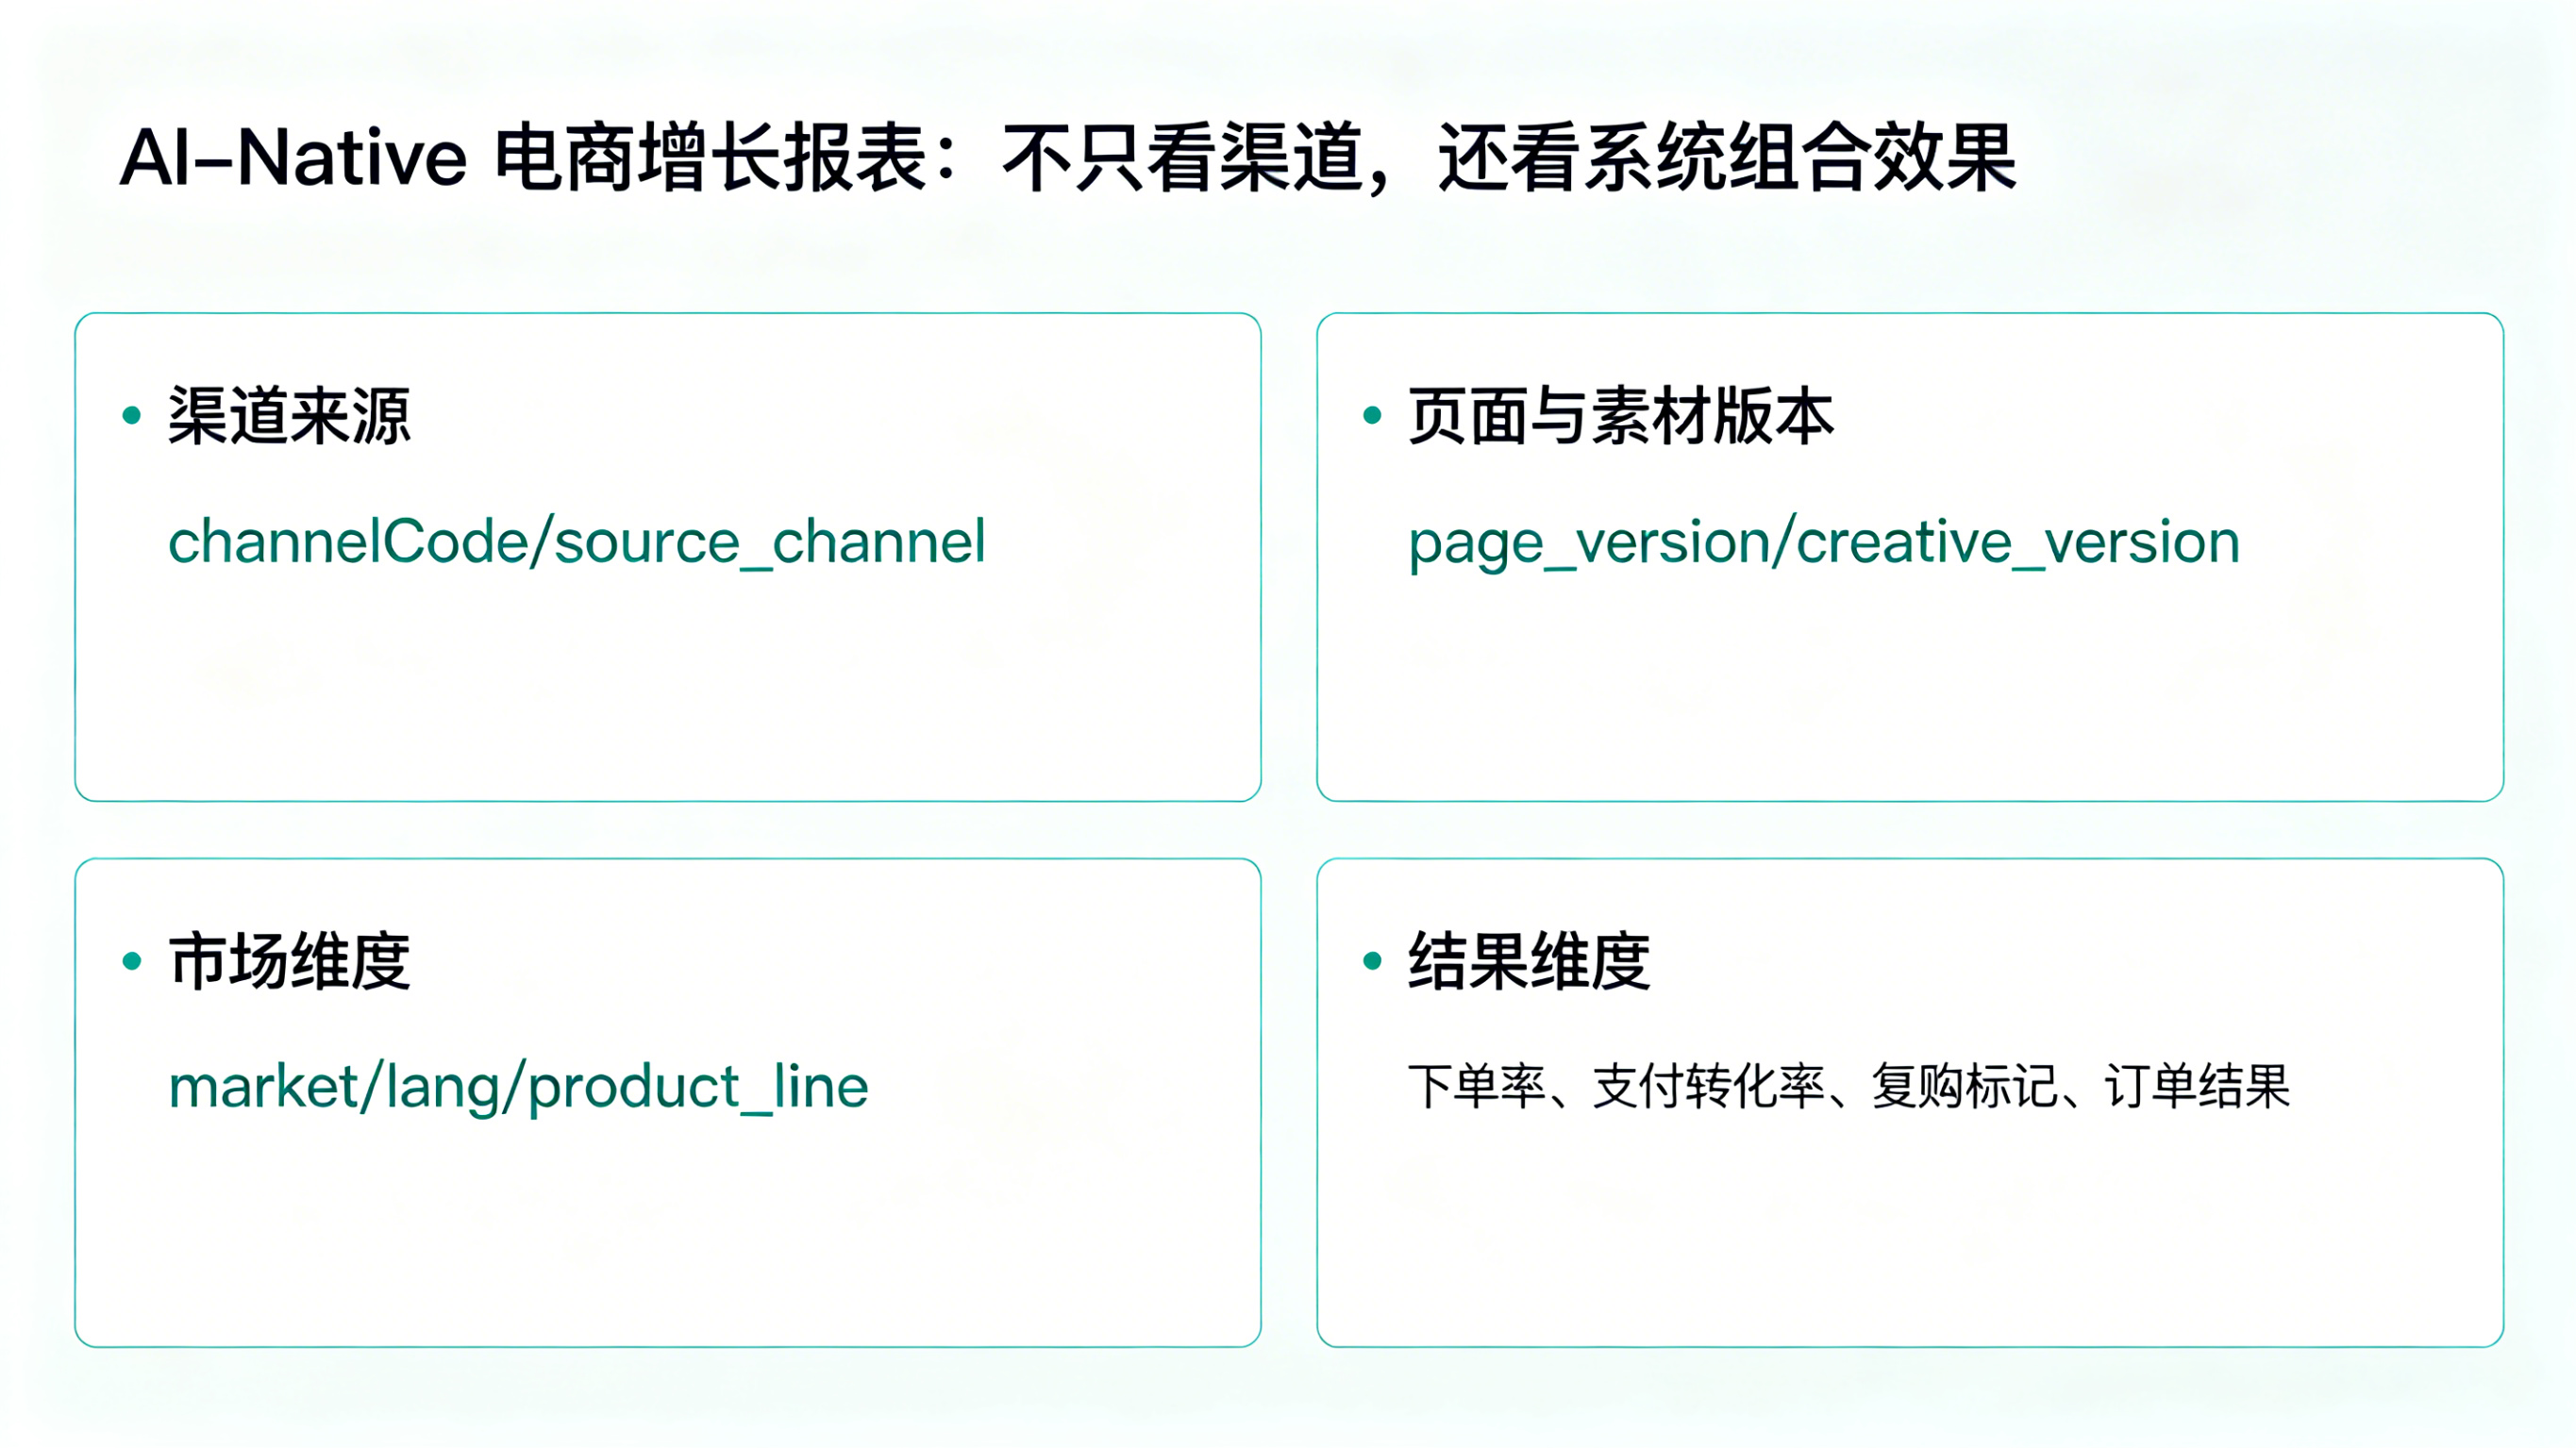Click the bullet dot beside 市场维度

pyautogui.click(x=131, y=961)
